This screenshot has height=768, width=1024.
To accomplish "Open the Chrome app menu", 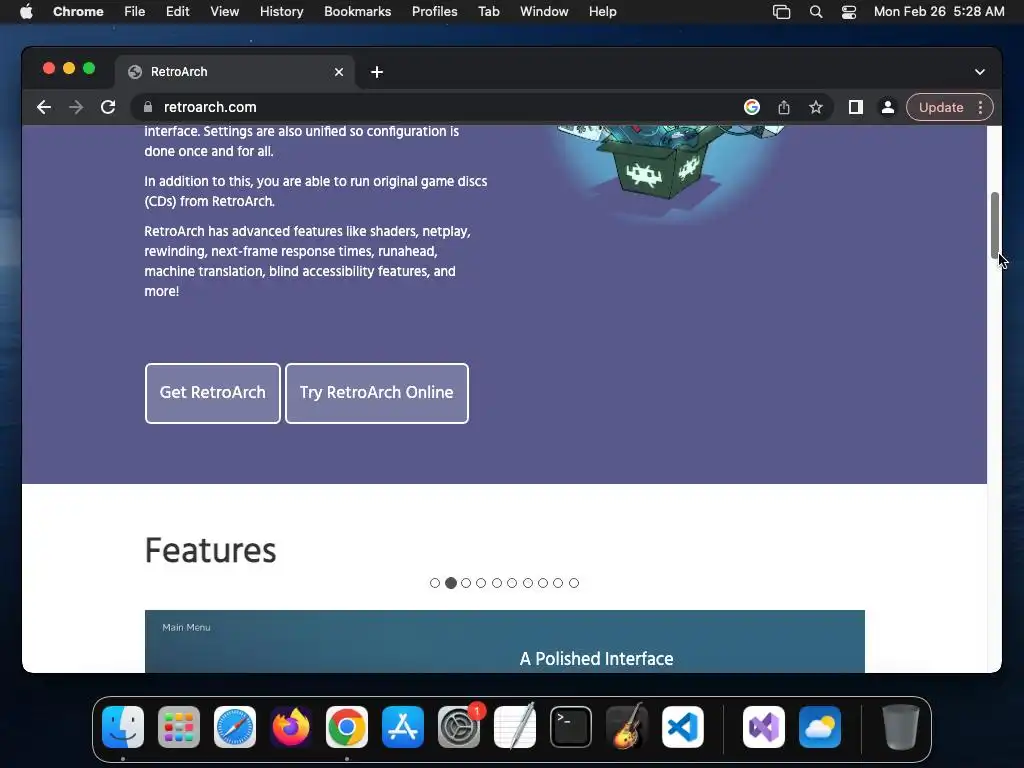I will click(78, 12).
